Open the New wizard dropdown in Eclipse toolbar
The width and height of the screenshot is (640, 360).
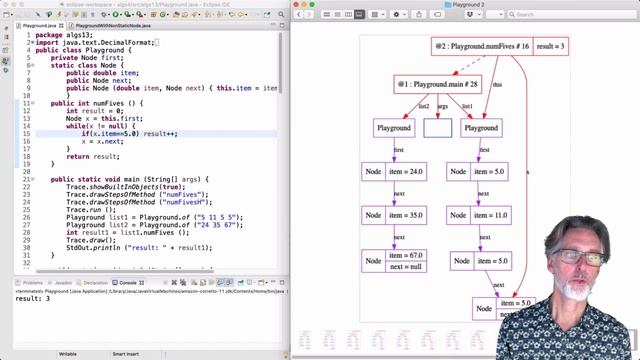pos(12,15)
